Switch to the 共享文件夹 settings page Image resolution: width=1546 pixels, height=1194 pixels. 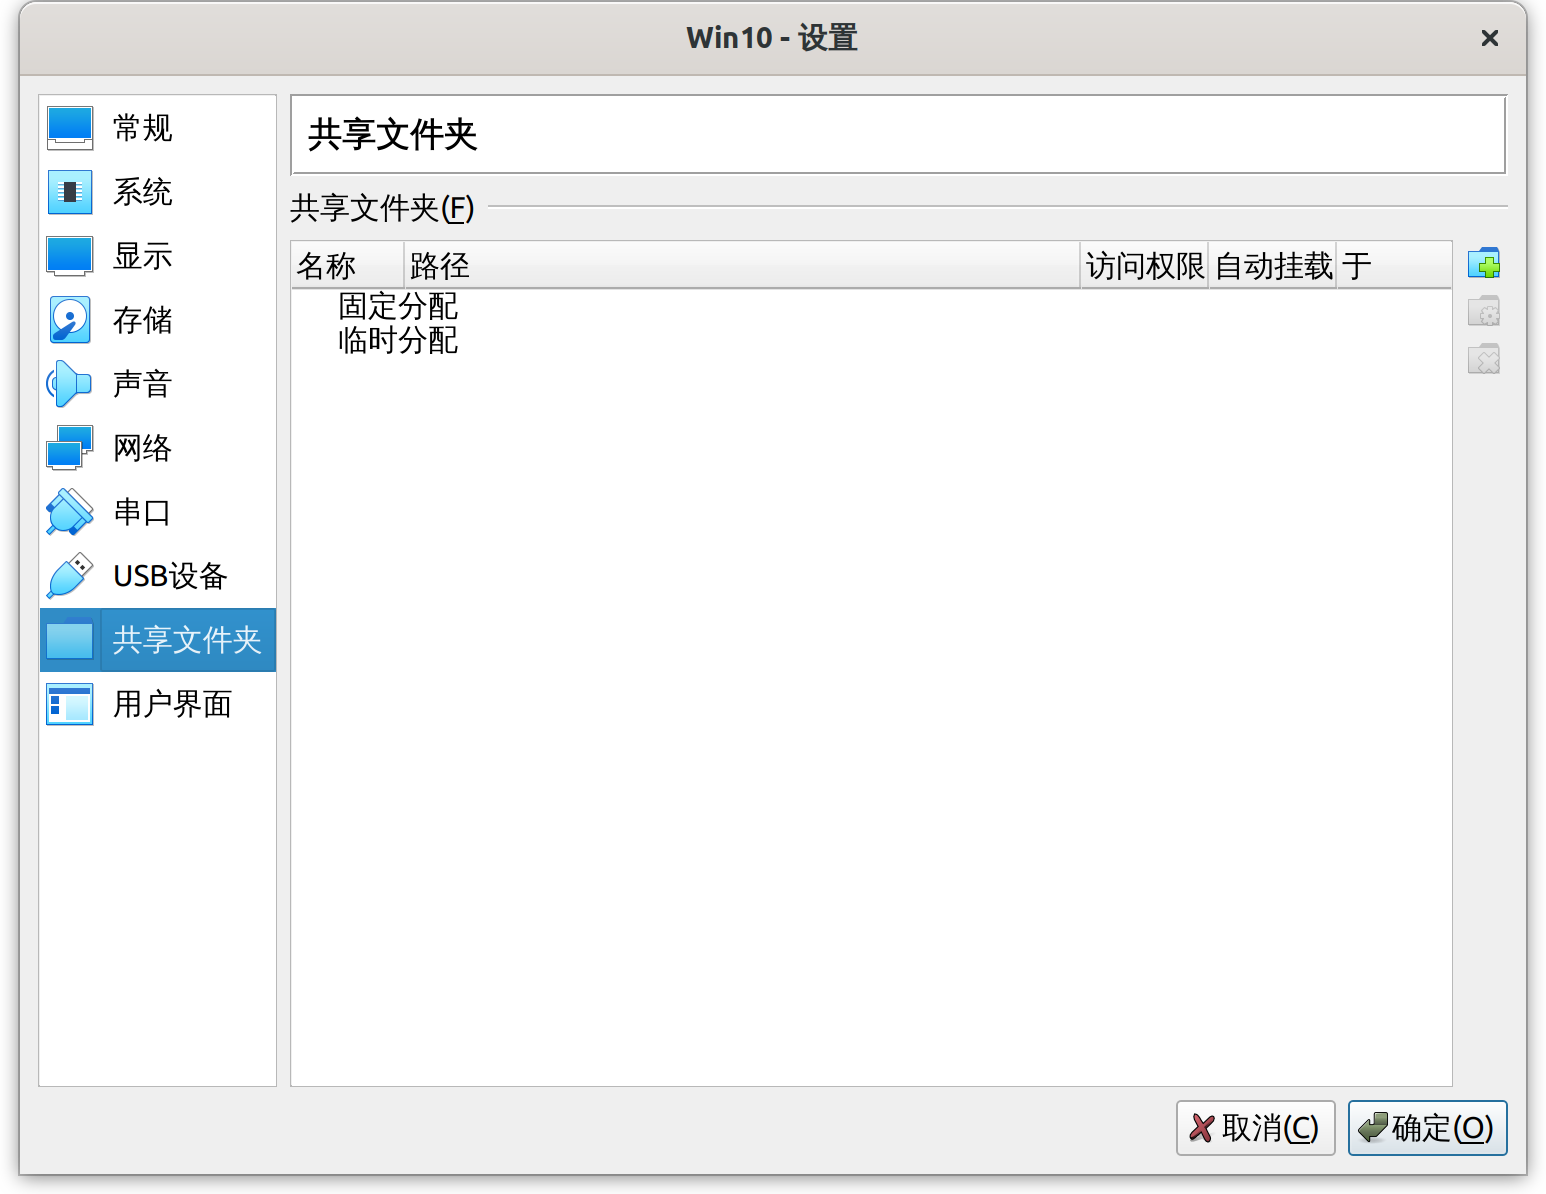click(157, 640)
